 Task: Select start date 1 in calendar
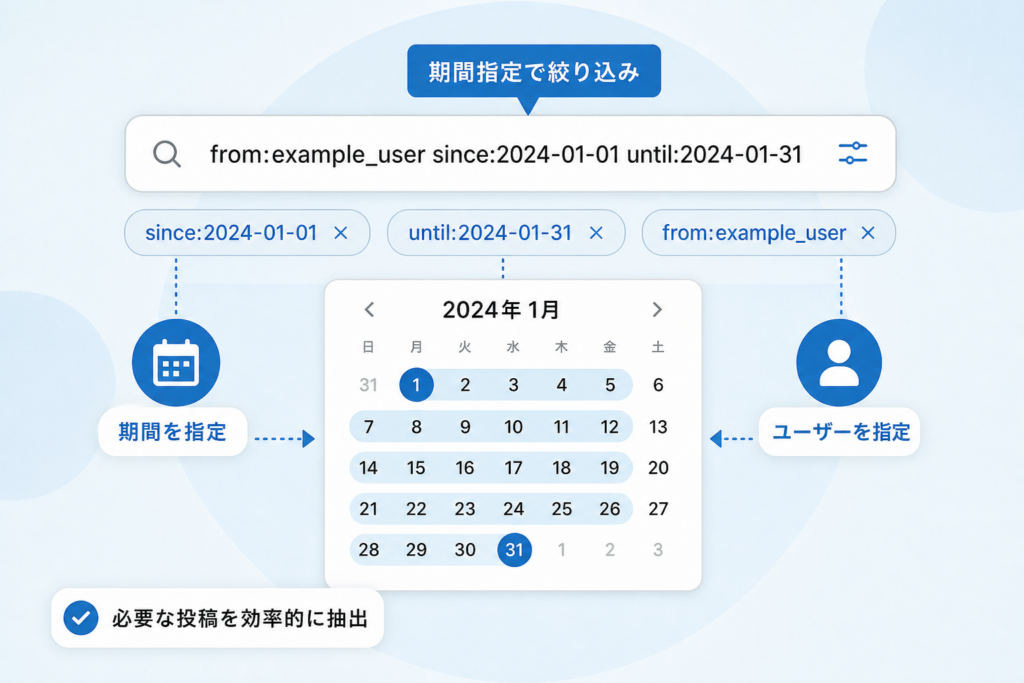[x=417, y=385]
